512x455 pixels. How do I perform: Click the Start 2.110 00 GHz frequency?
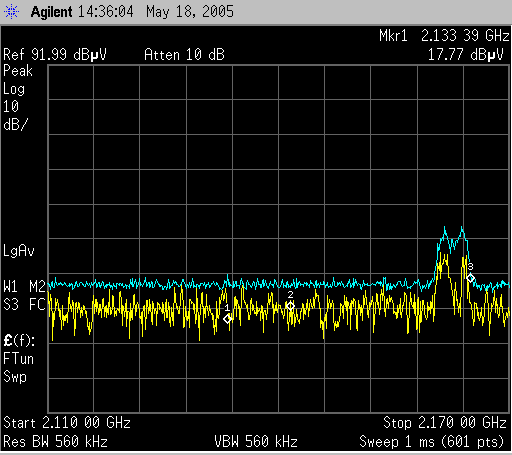point(67,423)
